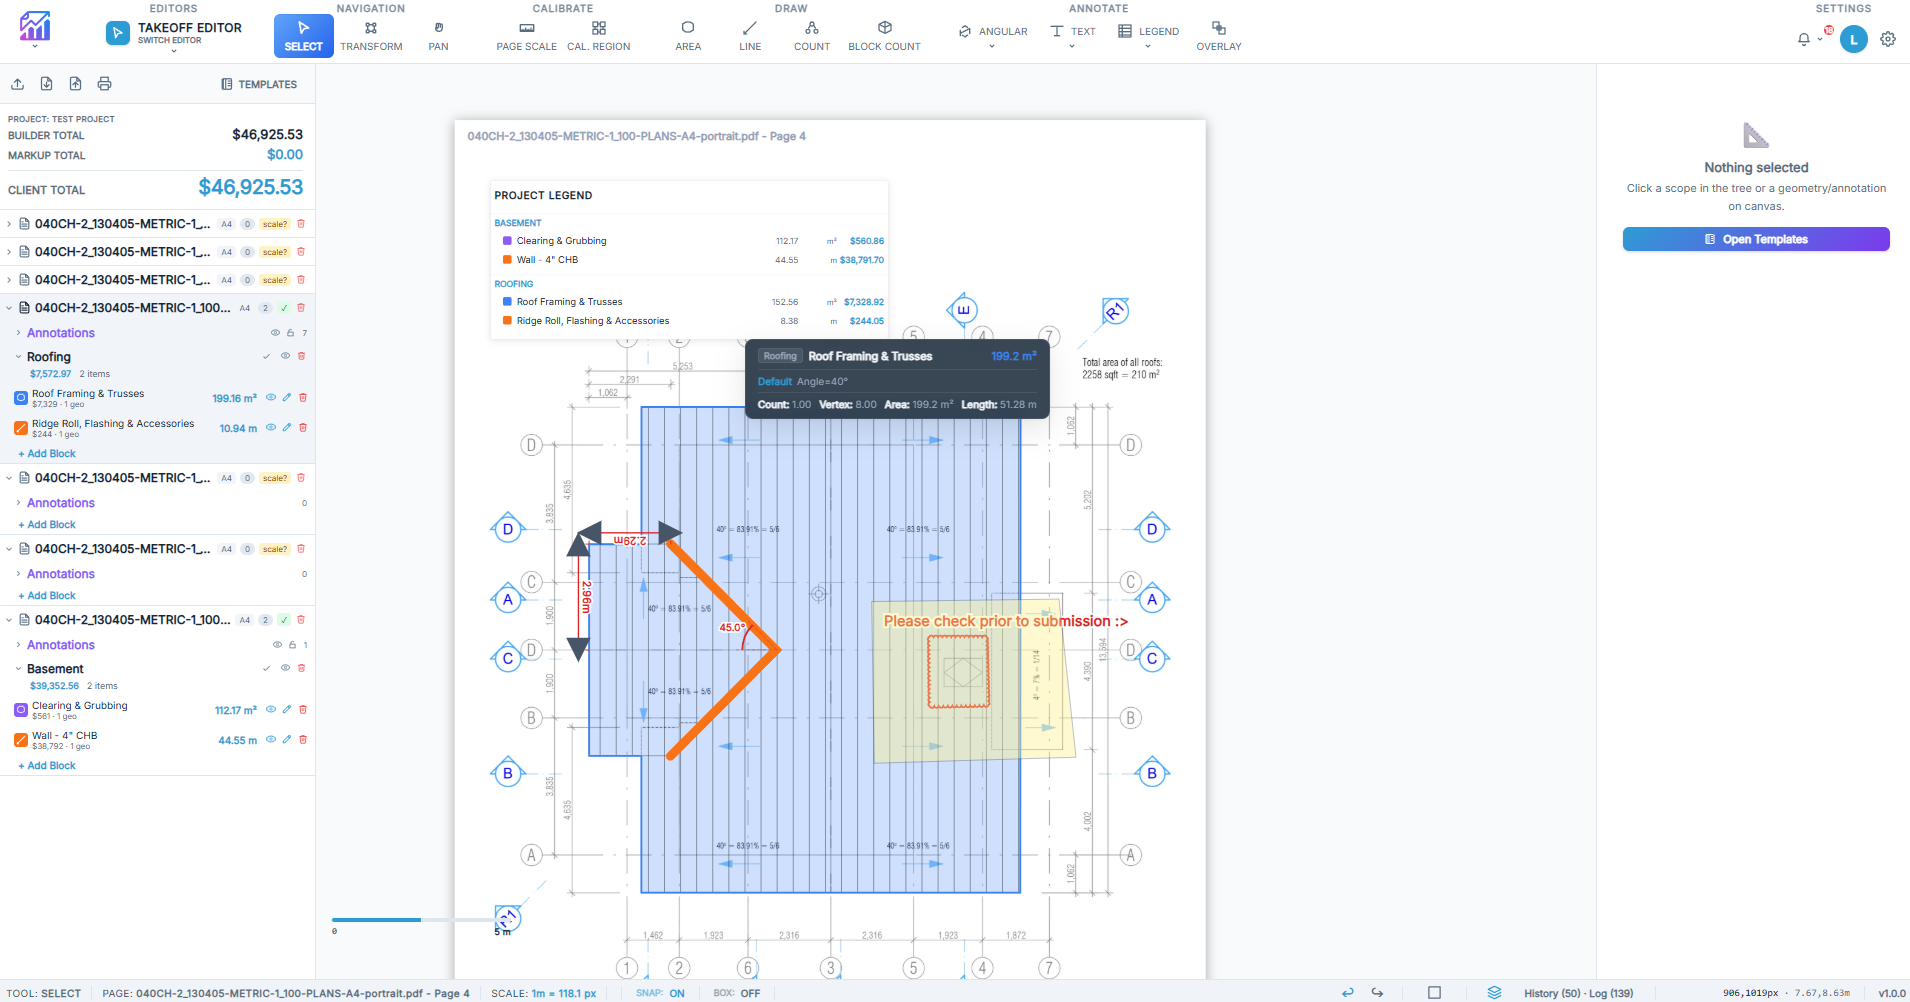Open the notifications bell
Image resolution: width=1910 pixels, height=1002 pixels.
[x=1803, y=40]
